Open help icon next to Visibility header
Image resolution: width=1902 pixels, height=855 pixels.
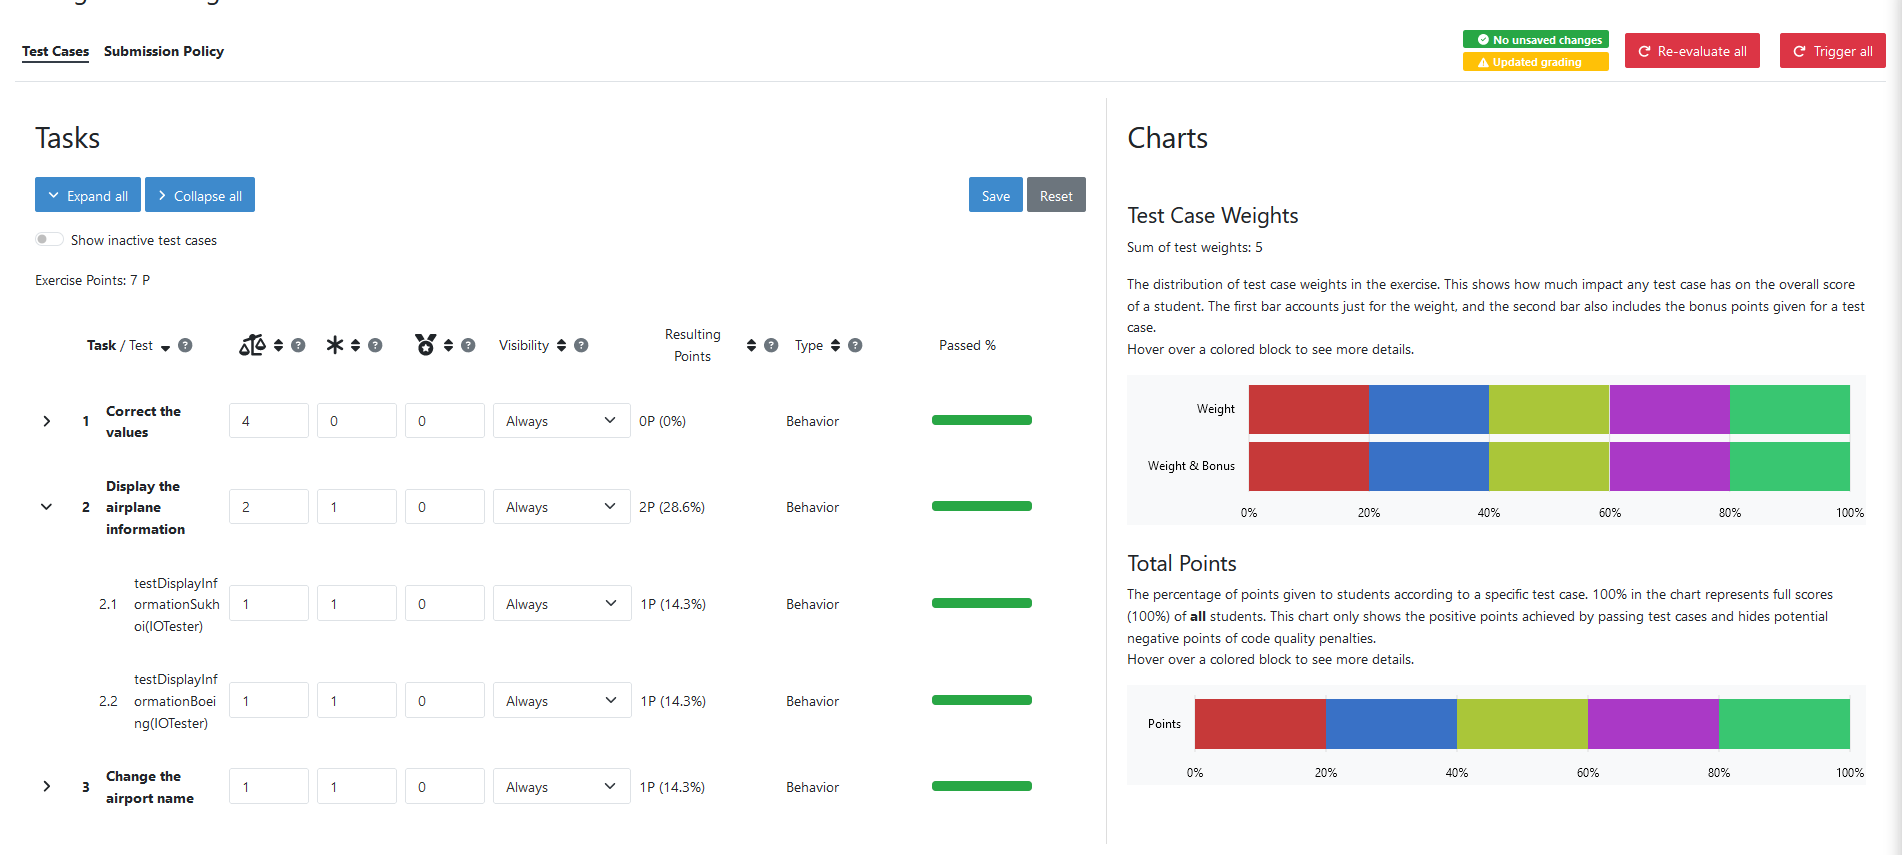pyautogui.click(x=581, y=345)
